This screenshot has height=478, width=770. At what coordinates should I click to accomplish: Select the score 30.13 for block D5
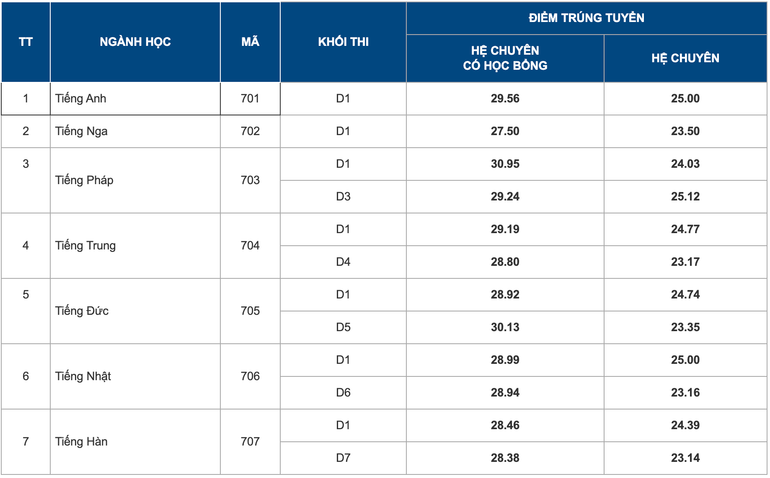click(x=505, y=327)
